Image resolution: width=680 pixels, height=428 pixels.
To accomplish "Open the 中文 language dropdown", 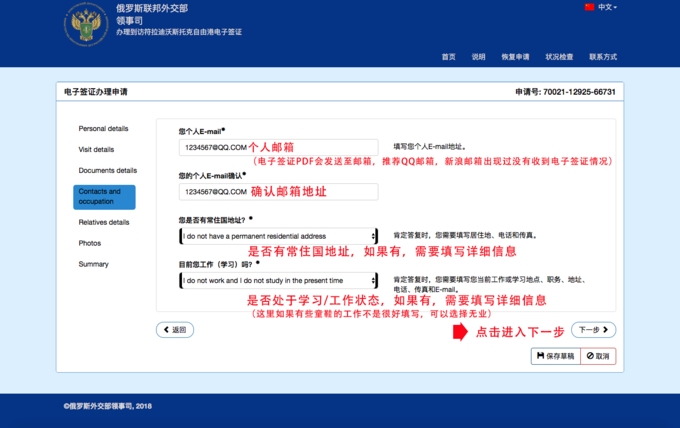I will (x=607, y=7).
